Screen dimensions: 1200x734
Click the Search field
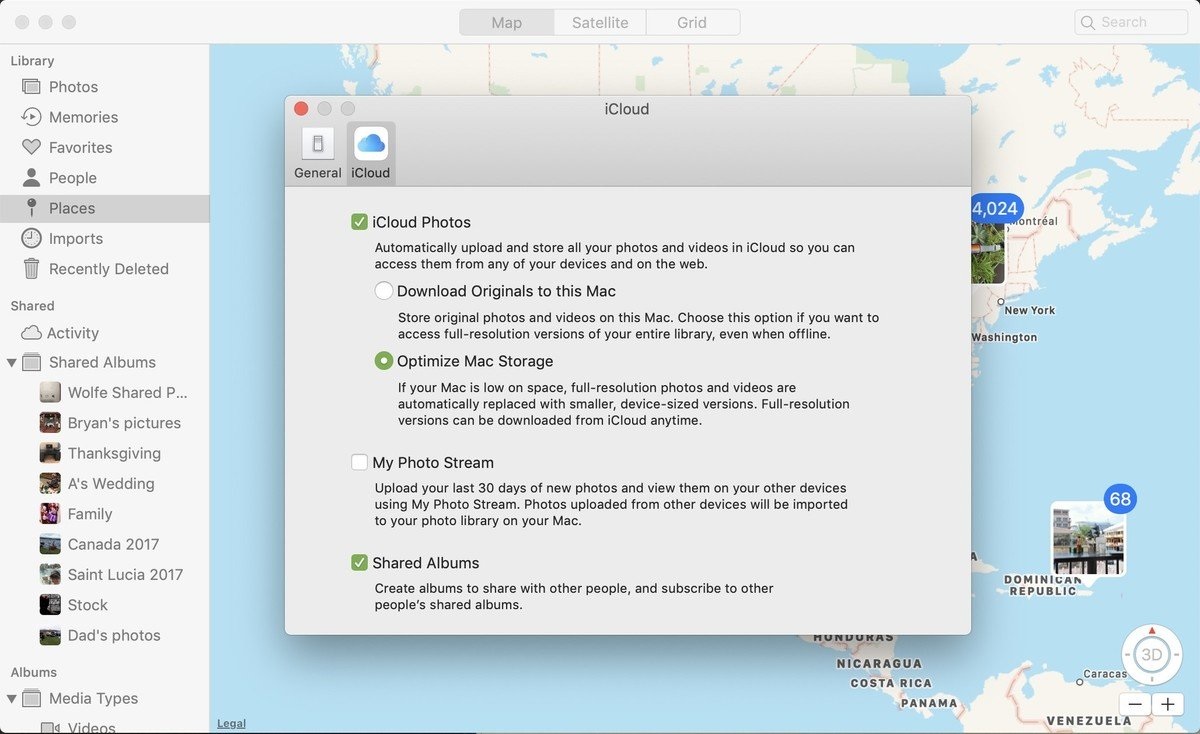[1131, 22]
